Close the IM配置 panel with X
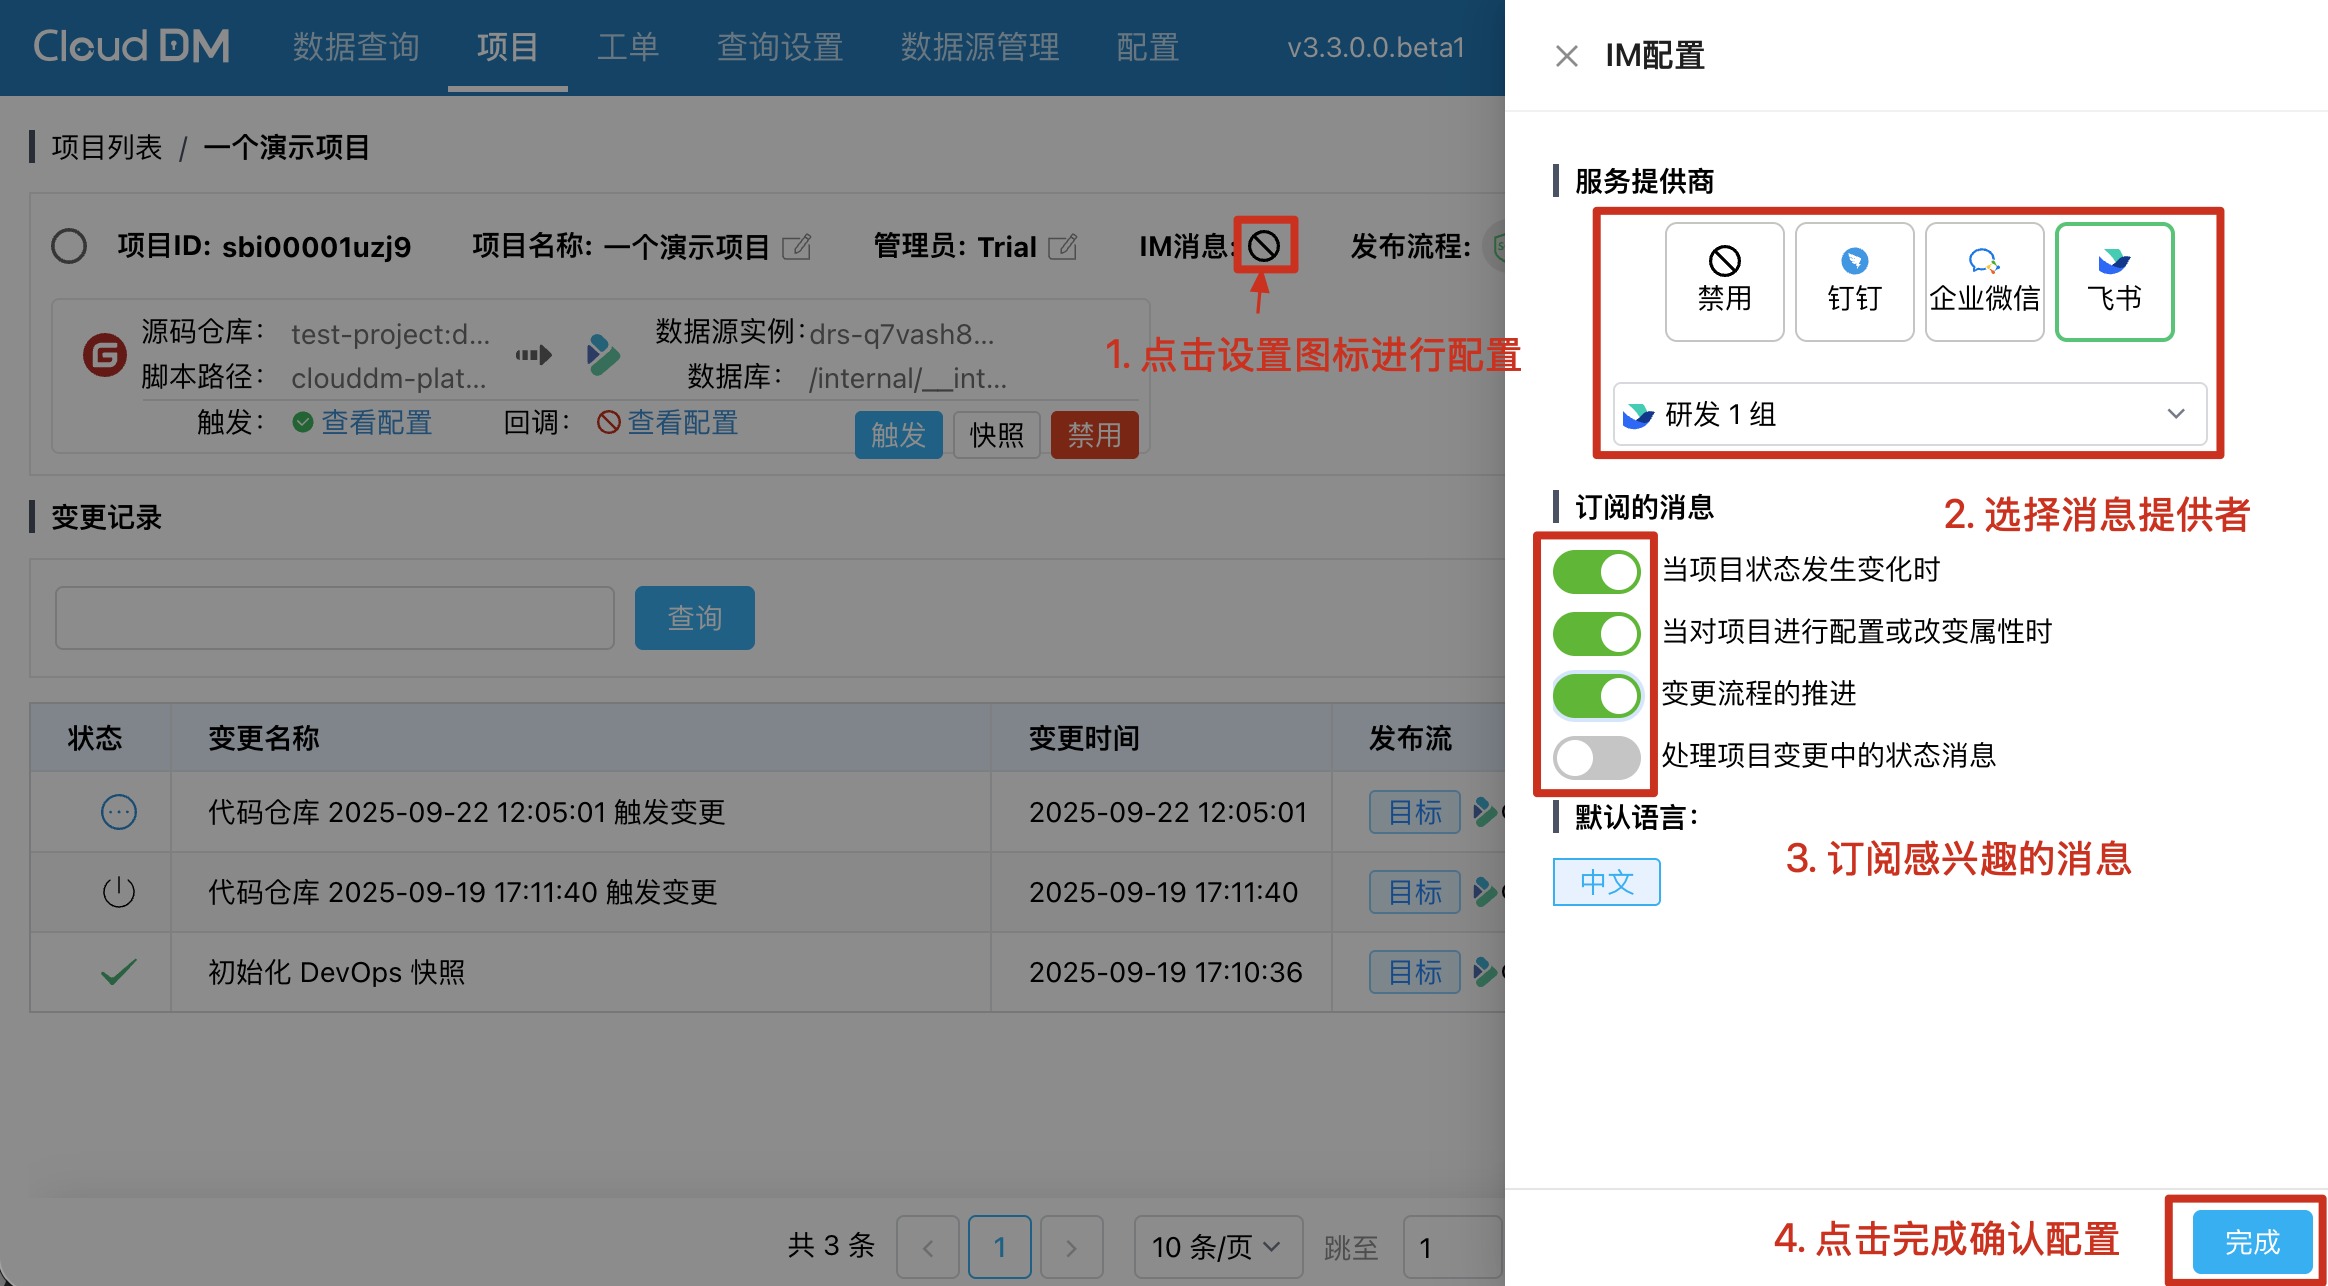 pyautogui.click(x=1566, y=56)
